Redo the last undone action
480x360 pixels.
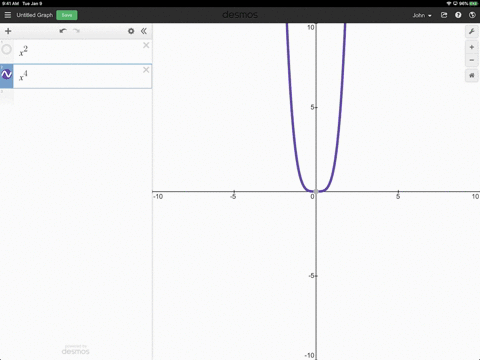tap(76, 31)
